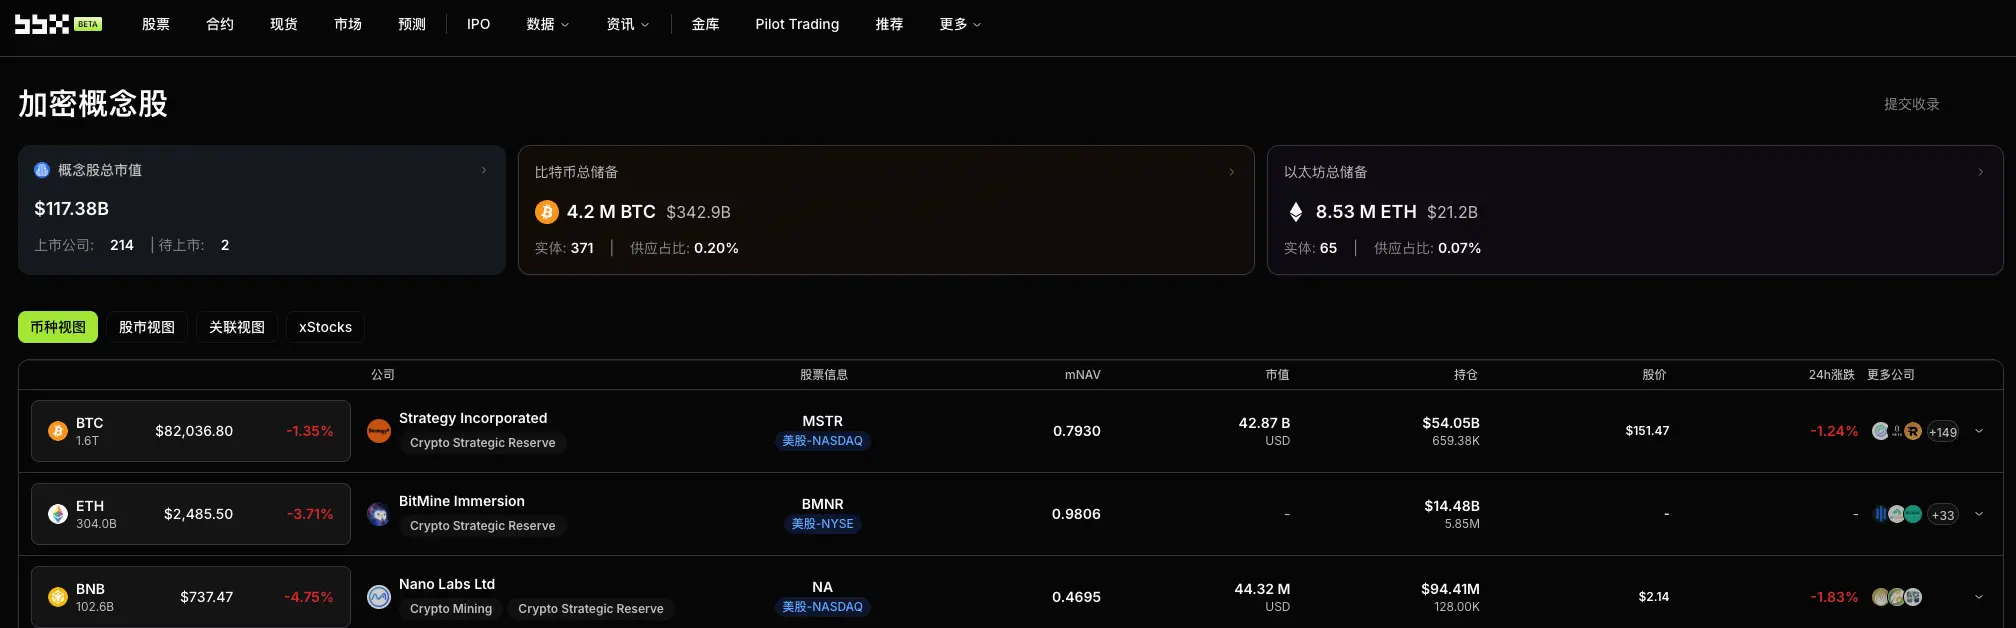Image resolution: width=2016 pixels, height=628 pixels.
Task: Go to 现货 in the top navigation
Action: 284,24
